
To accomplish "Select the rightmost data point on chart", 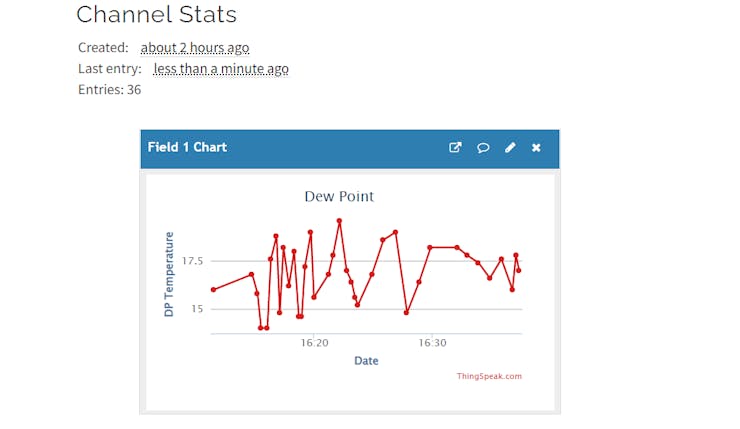I will pyautogui.click(x=519, y=270).
